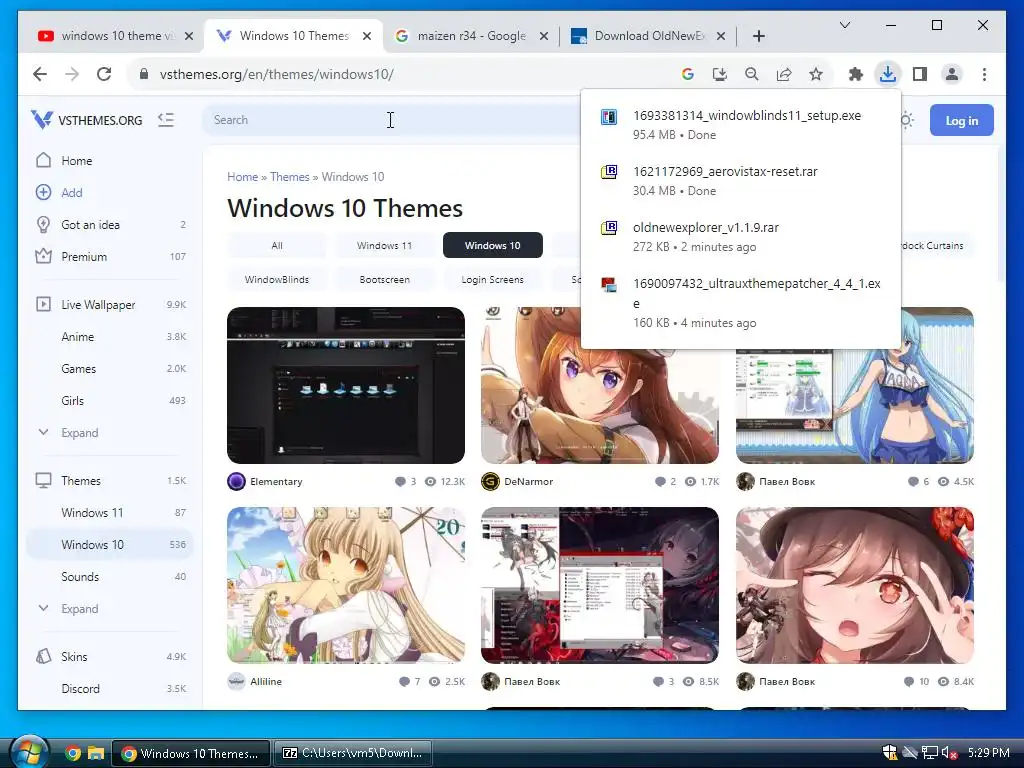Click the VSTHEMES.ORG logo
The height and width of the screenshot is (768, 1024).
point(86,120)
